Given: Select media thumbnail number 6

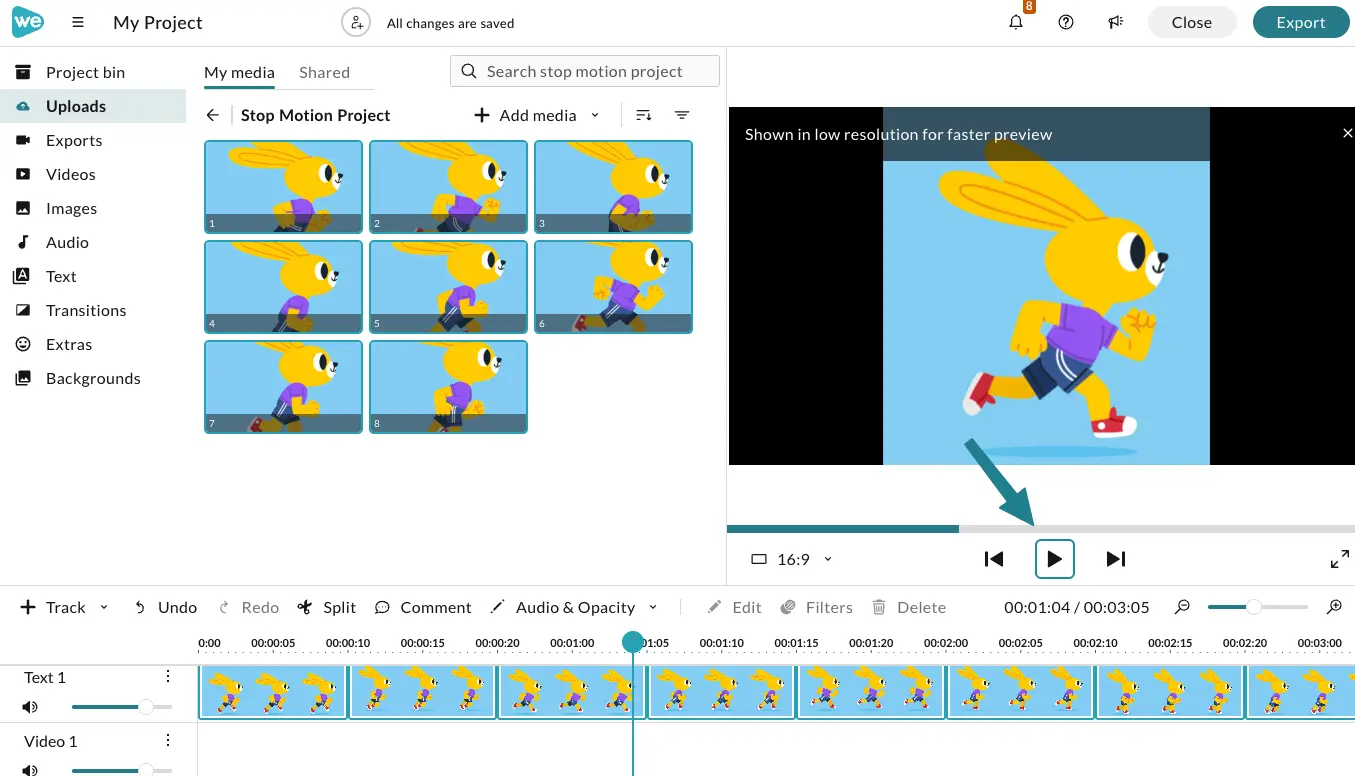Looking at the screenshot, I should pyautogui.click(x=614, y=287).
